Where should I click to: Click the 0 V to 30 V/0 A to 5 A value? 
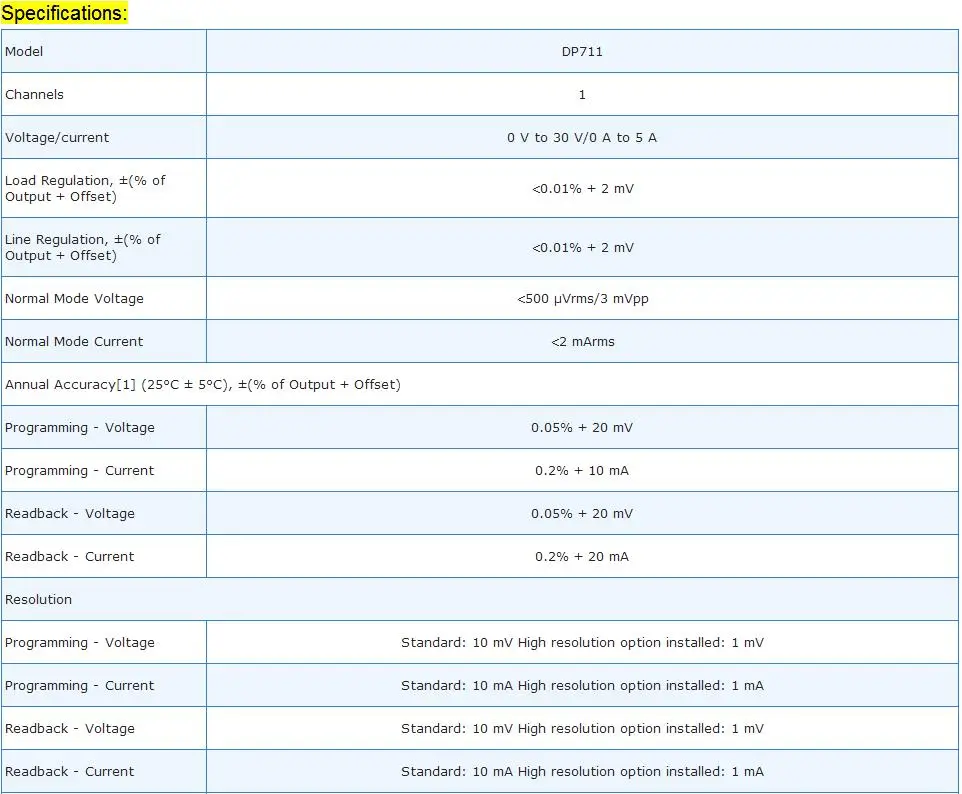pos(582,138)
